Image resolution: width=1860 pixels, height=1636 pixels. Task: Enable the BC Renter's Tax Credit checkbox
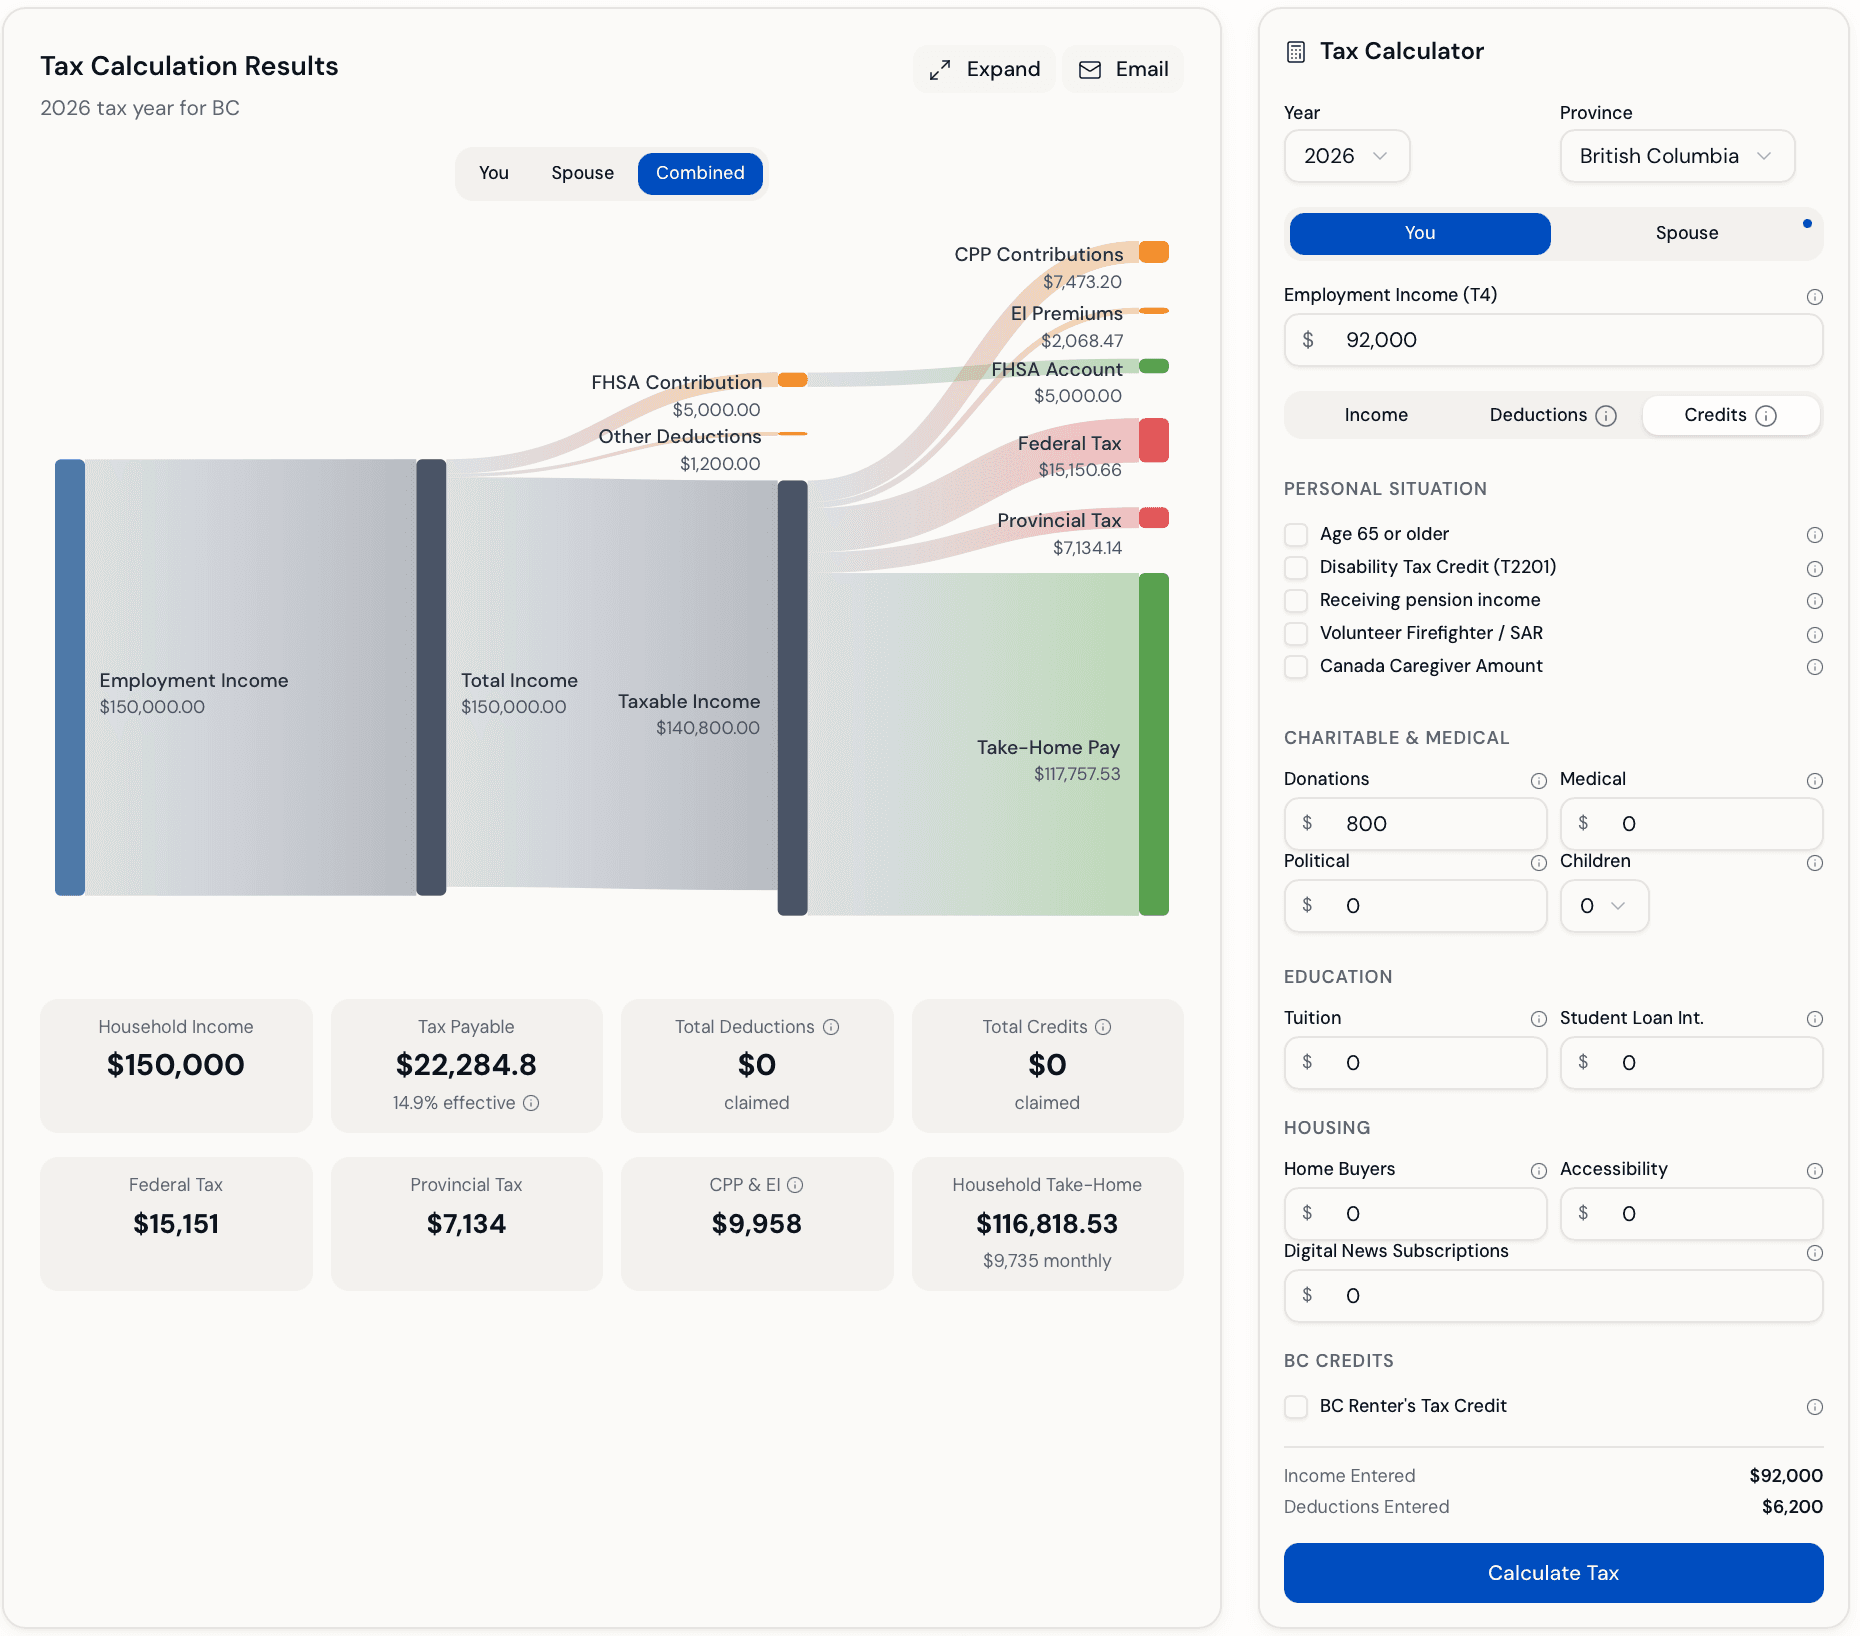pyautogui.click(x=1295, y=1406)
